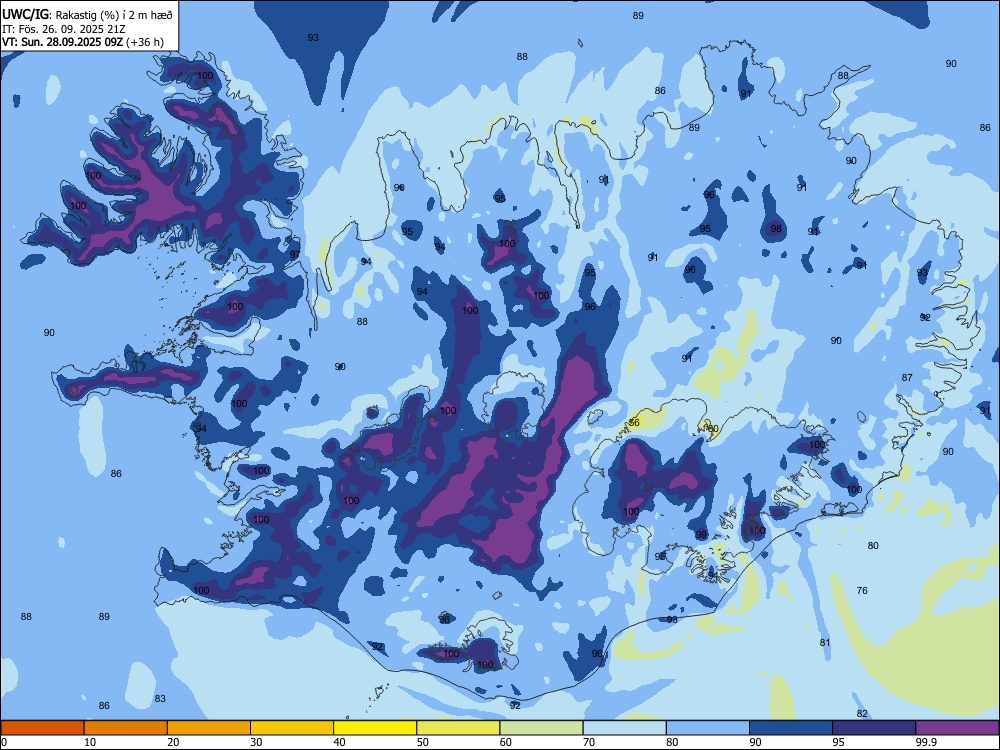Click the dark blue 90–95 legend swatch

click(x=791, y=728)
